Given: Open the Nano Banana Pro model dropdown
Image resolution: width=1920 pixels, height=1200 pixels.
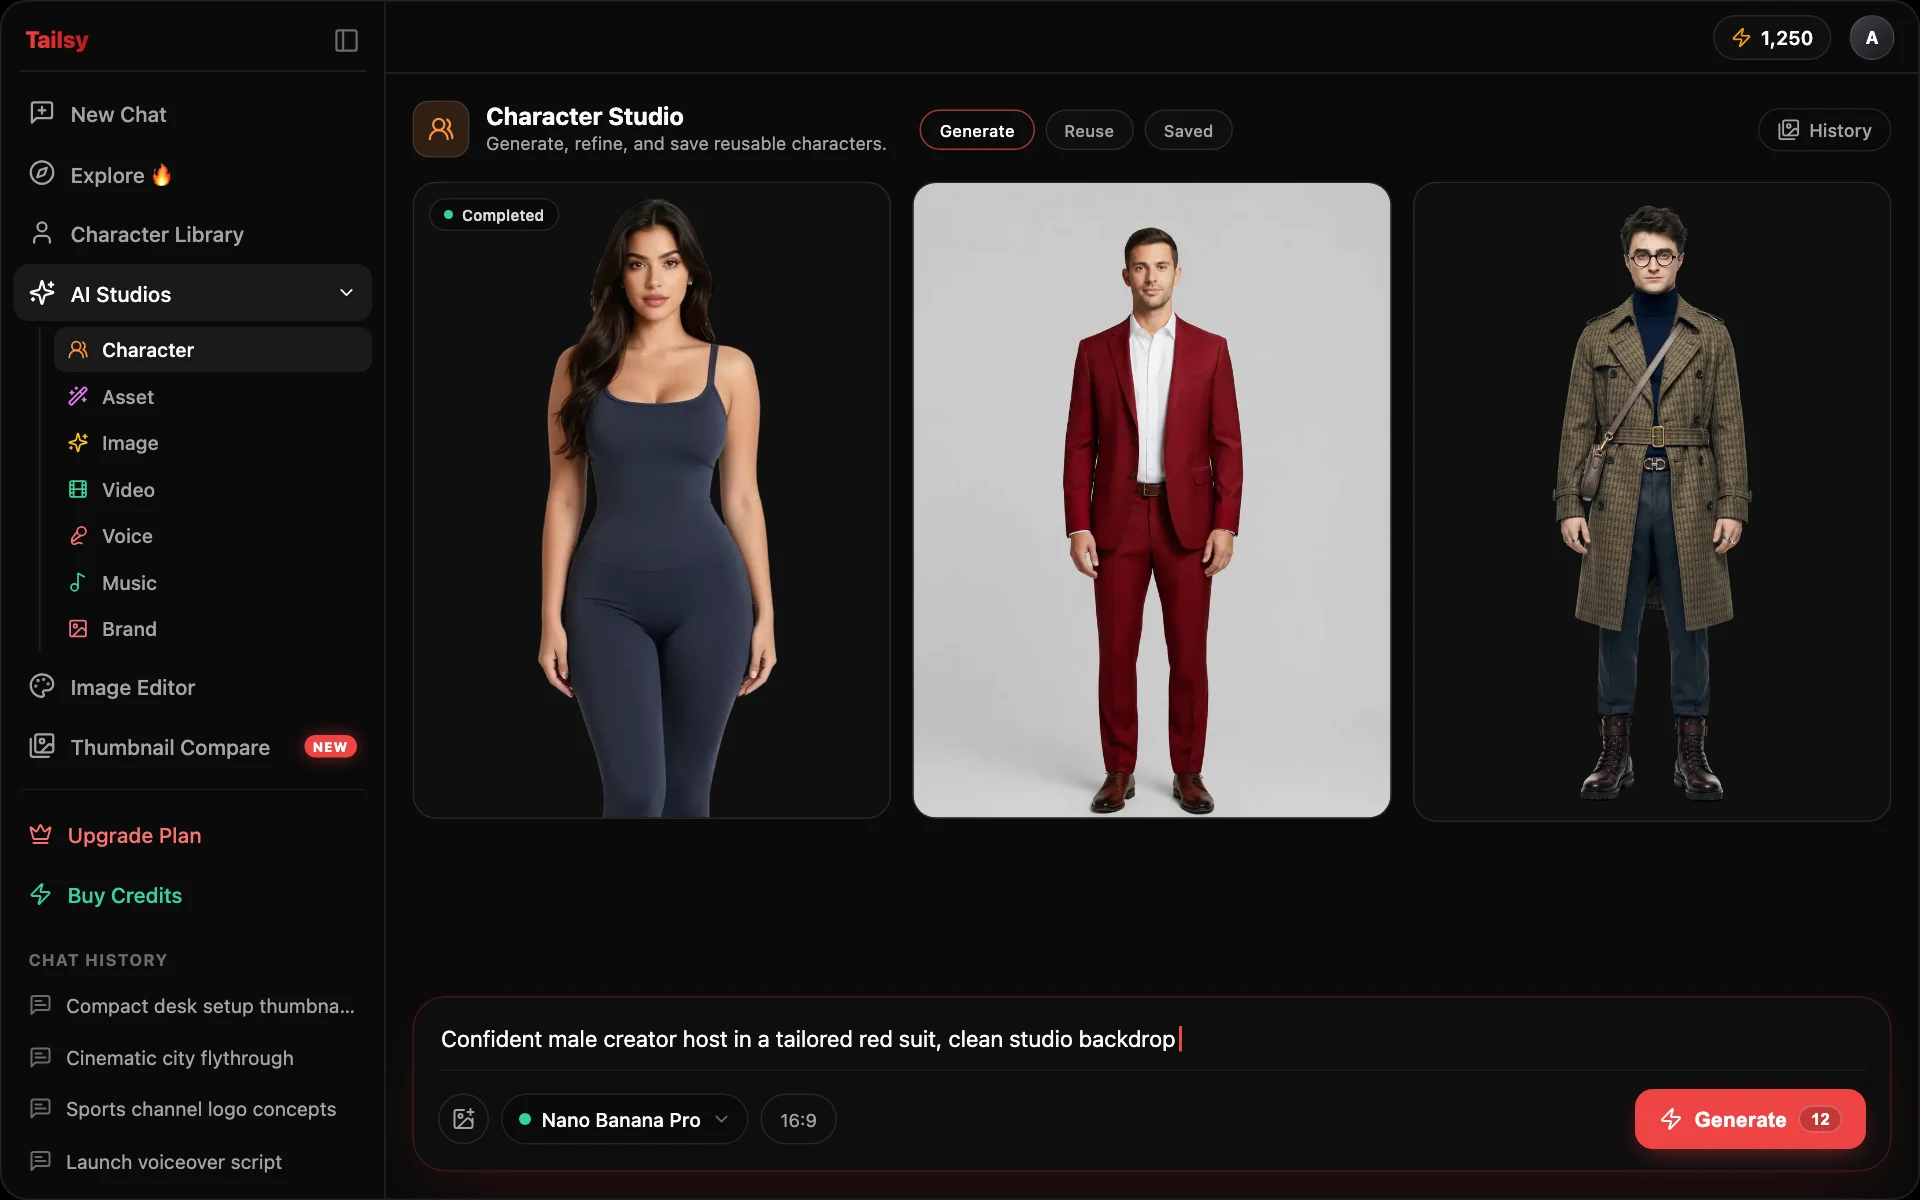Looking at the screenshot, I should tap(624, 1119).
